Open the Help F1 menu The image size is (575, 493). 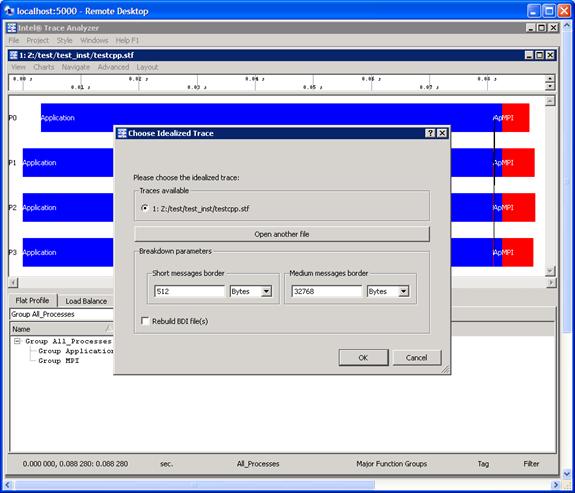coord(127,40)
